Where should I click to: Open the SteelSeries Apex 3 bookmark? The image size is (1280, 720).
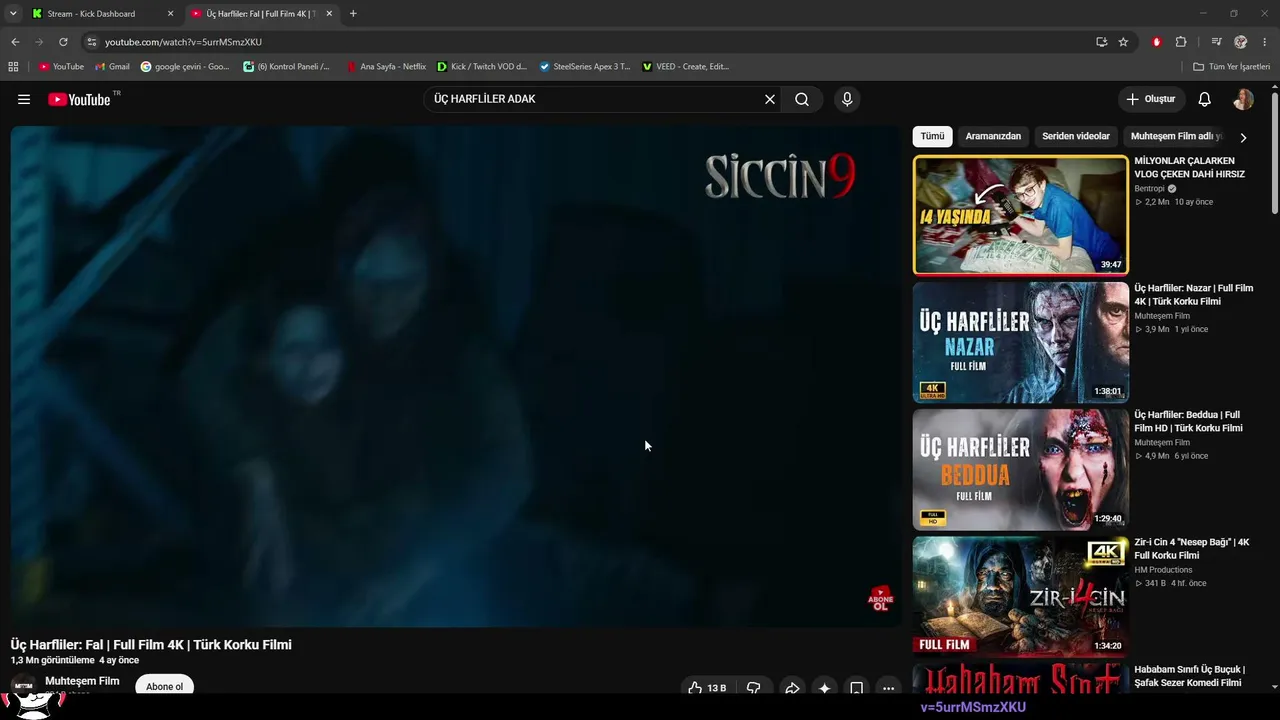point(585,67)
